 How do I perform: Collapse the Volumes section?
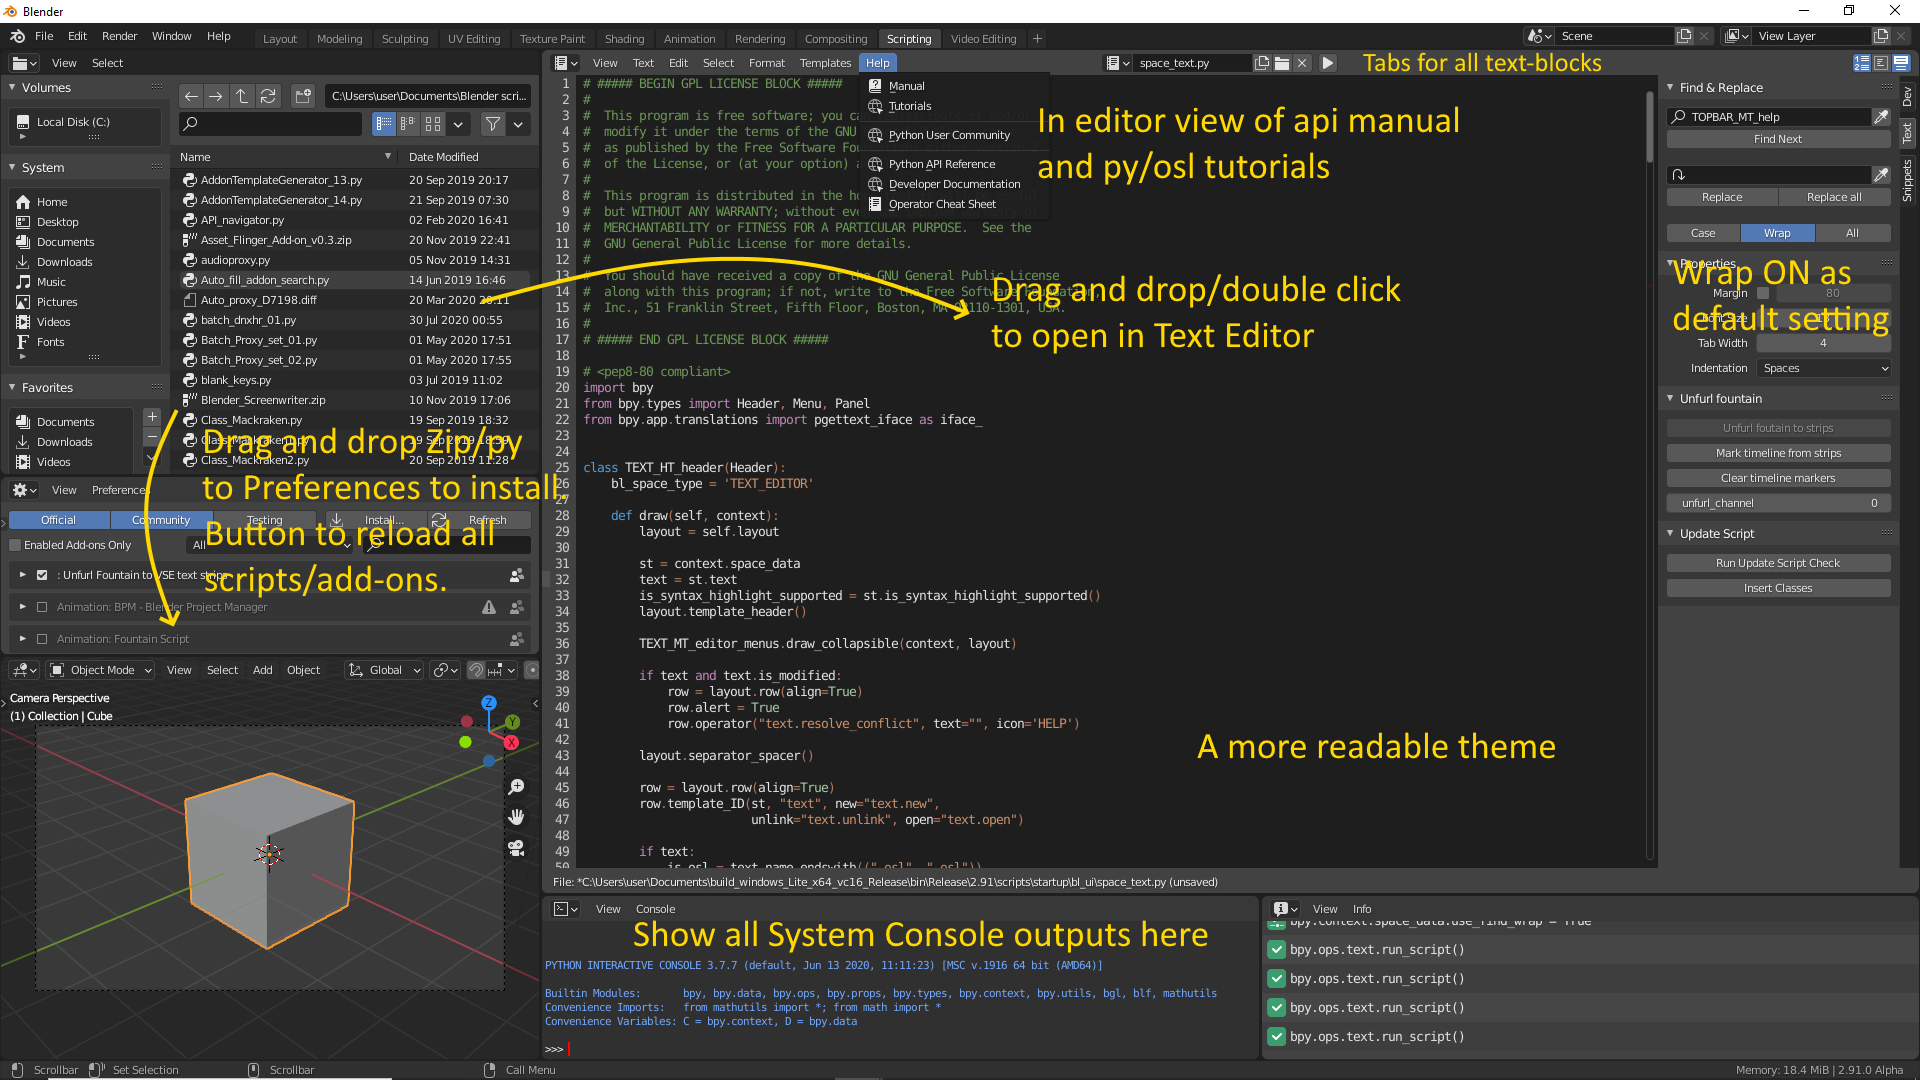[12, 88]
